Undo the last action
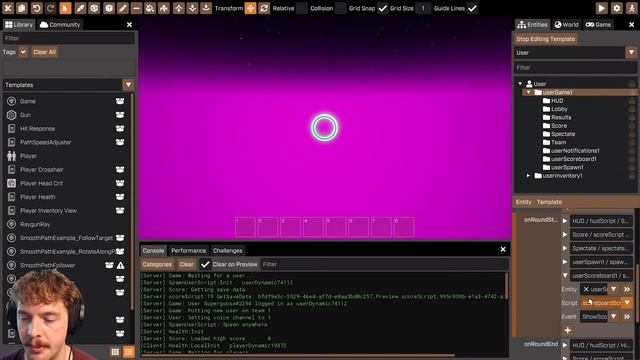This screenshot has width=640, height=360. [36, 8]
